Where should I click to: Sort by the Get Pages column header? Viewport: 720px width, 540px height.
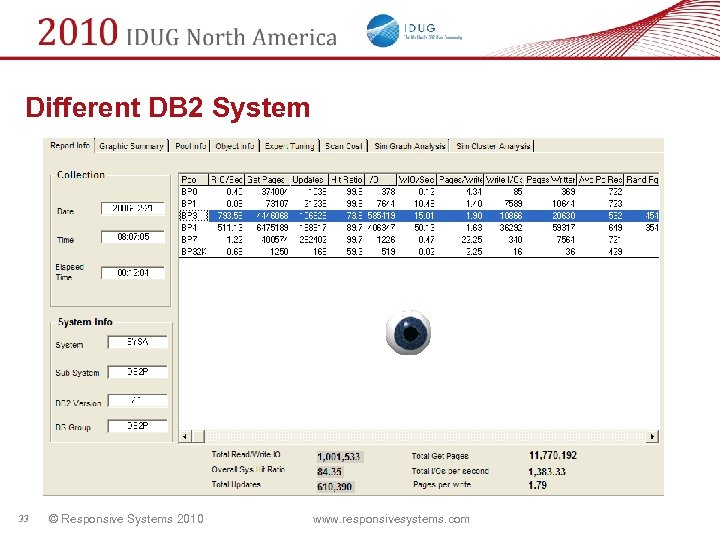coord(268,179)
